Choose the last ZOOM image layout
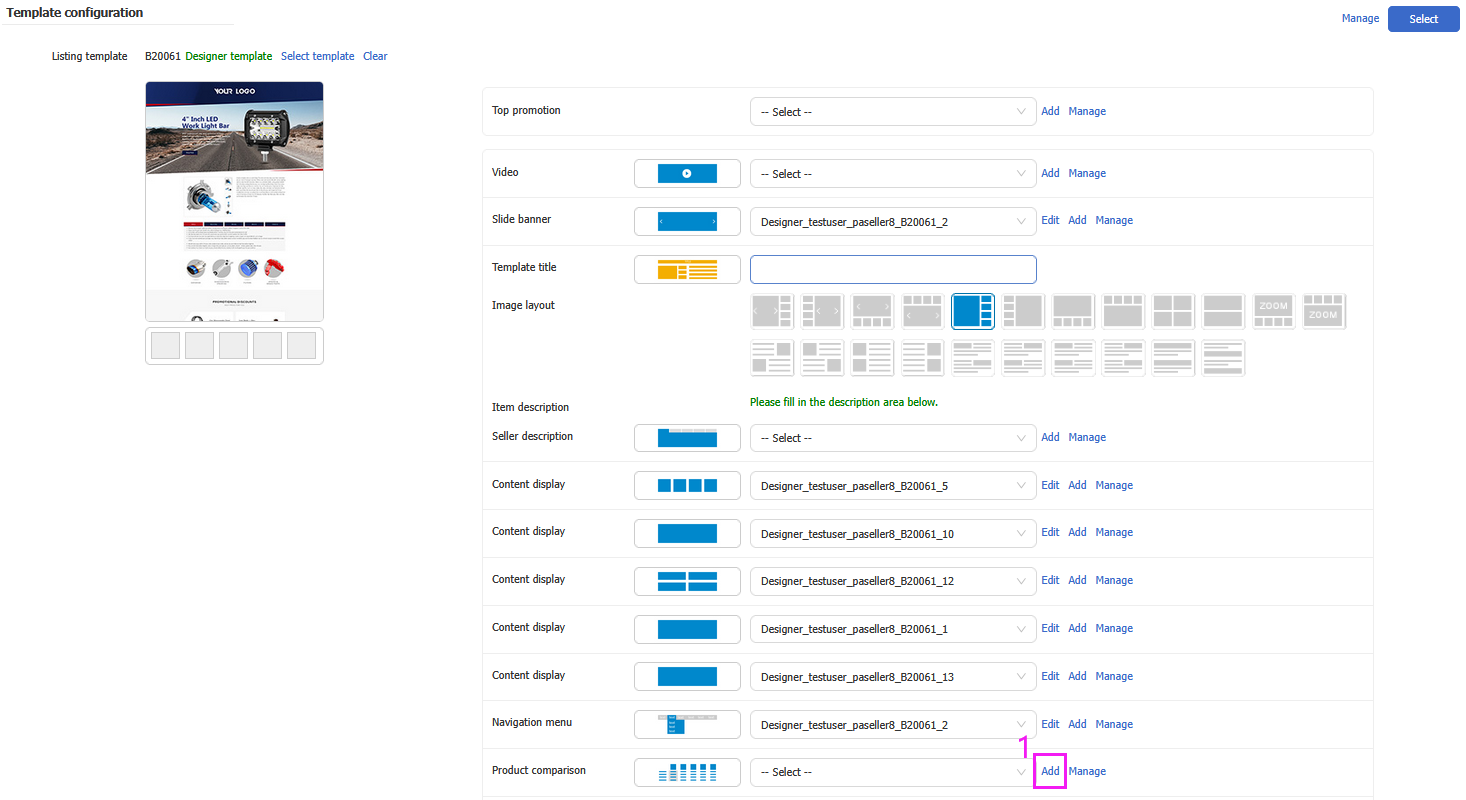1466x800 pixels. (1323, 311)
